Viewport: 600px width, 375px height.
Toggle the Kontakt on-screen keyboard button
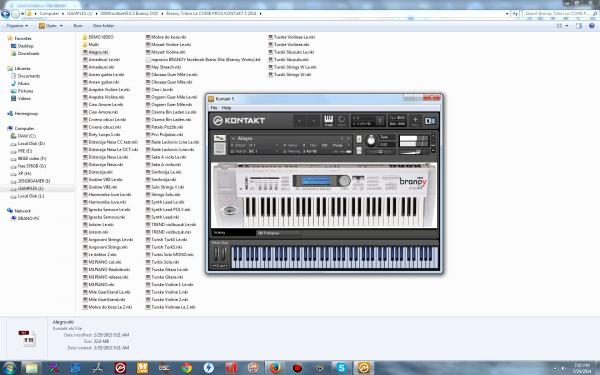pos(328,120)
